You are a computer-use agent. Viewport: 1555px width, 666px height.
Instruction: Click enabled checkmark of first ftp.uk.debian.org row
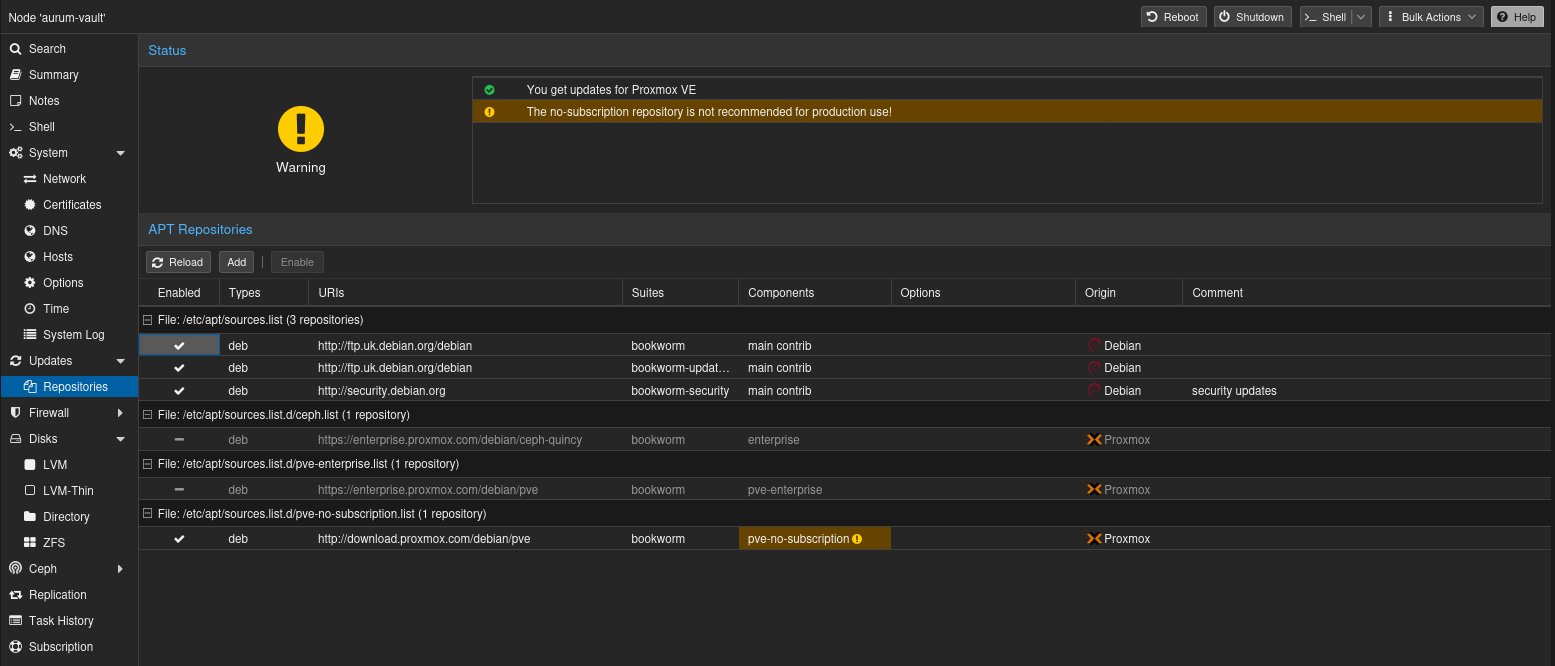click(179, 346)
